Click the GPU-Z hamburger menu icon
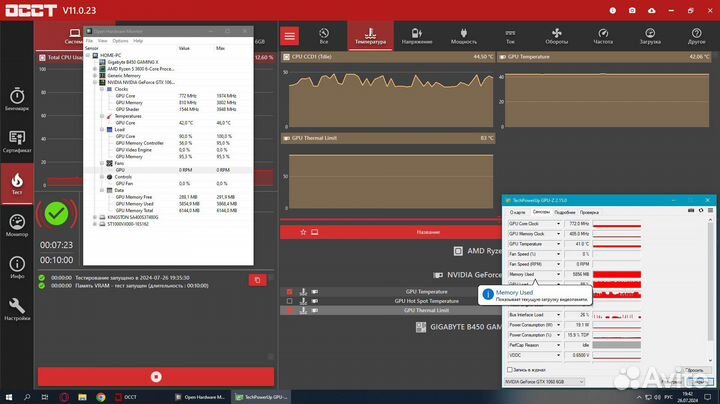Viewport: 720px width, 404px height. [710, 210]
